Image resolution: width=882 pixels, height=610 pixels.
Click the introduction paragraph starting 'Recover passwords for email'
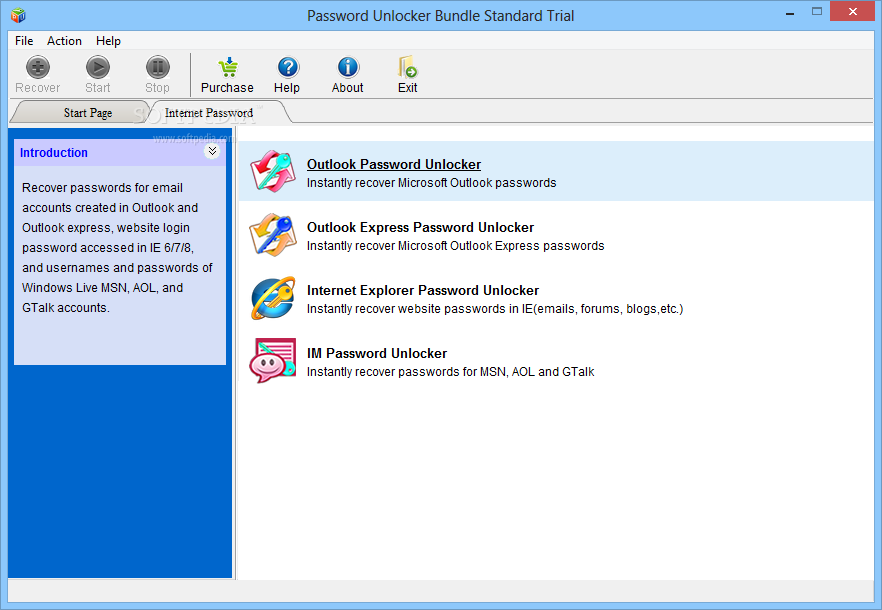pyautogui.click(x=118, y=248)
